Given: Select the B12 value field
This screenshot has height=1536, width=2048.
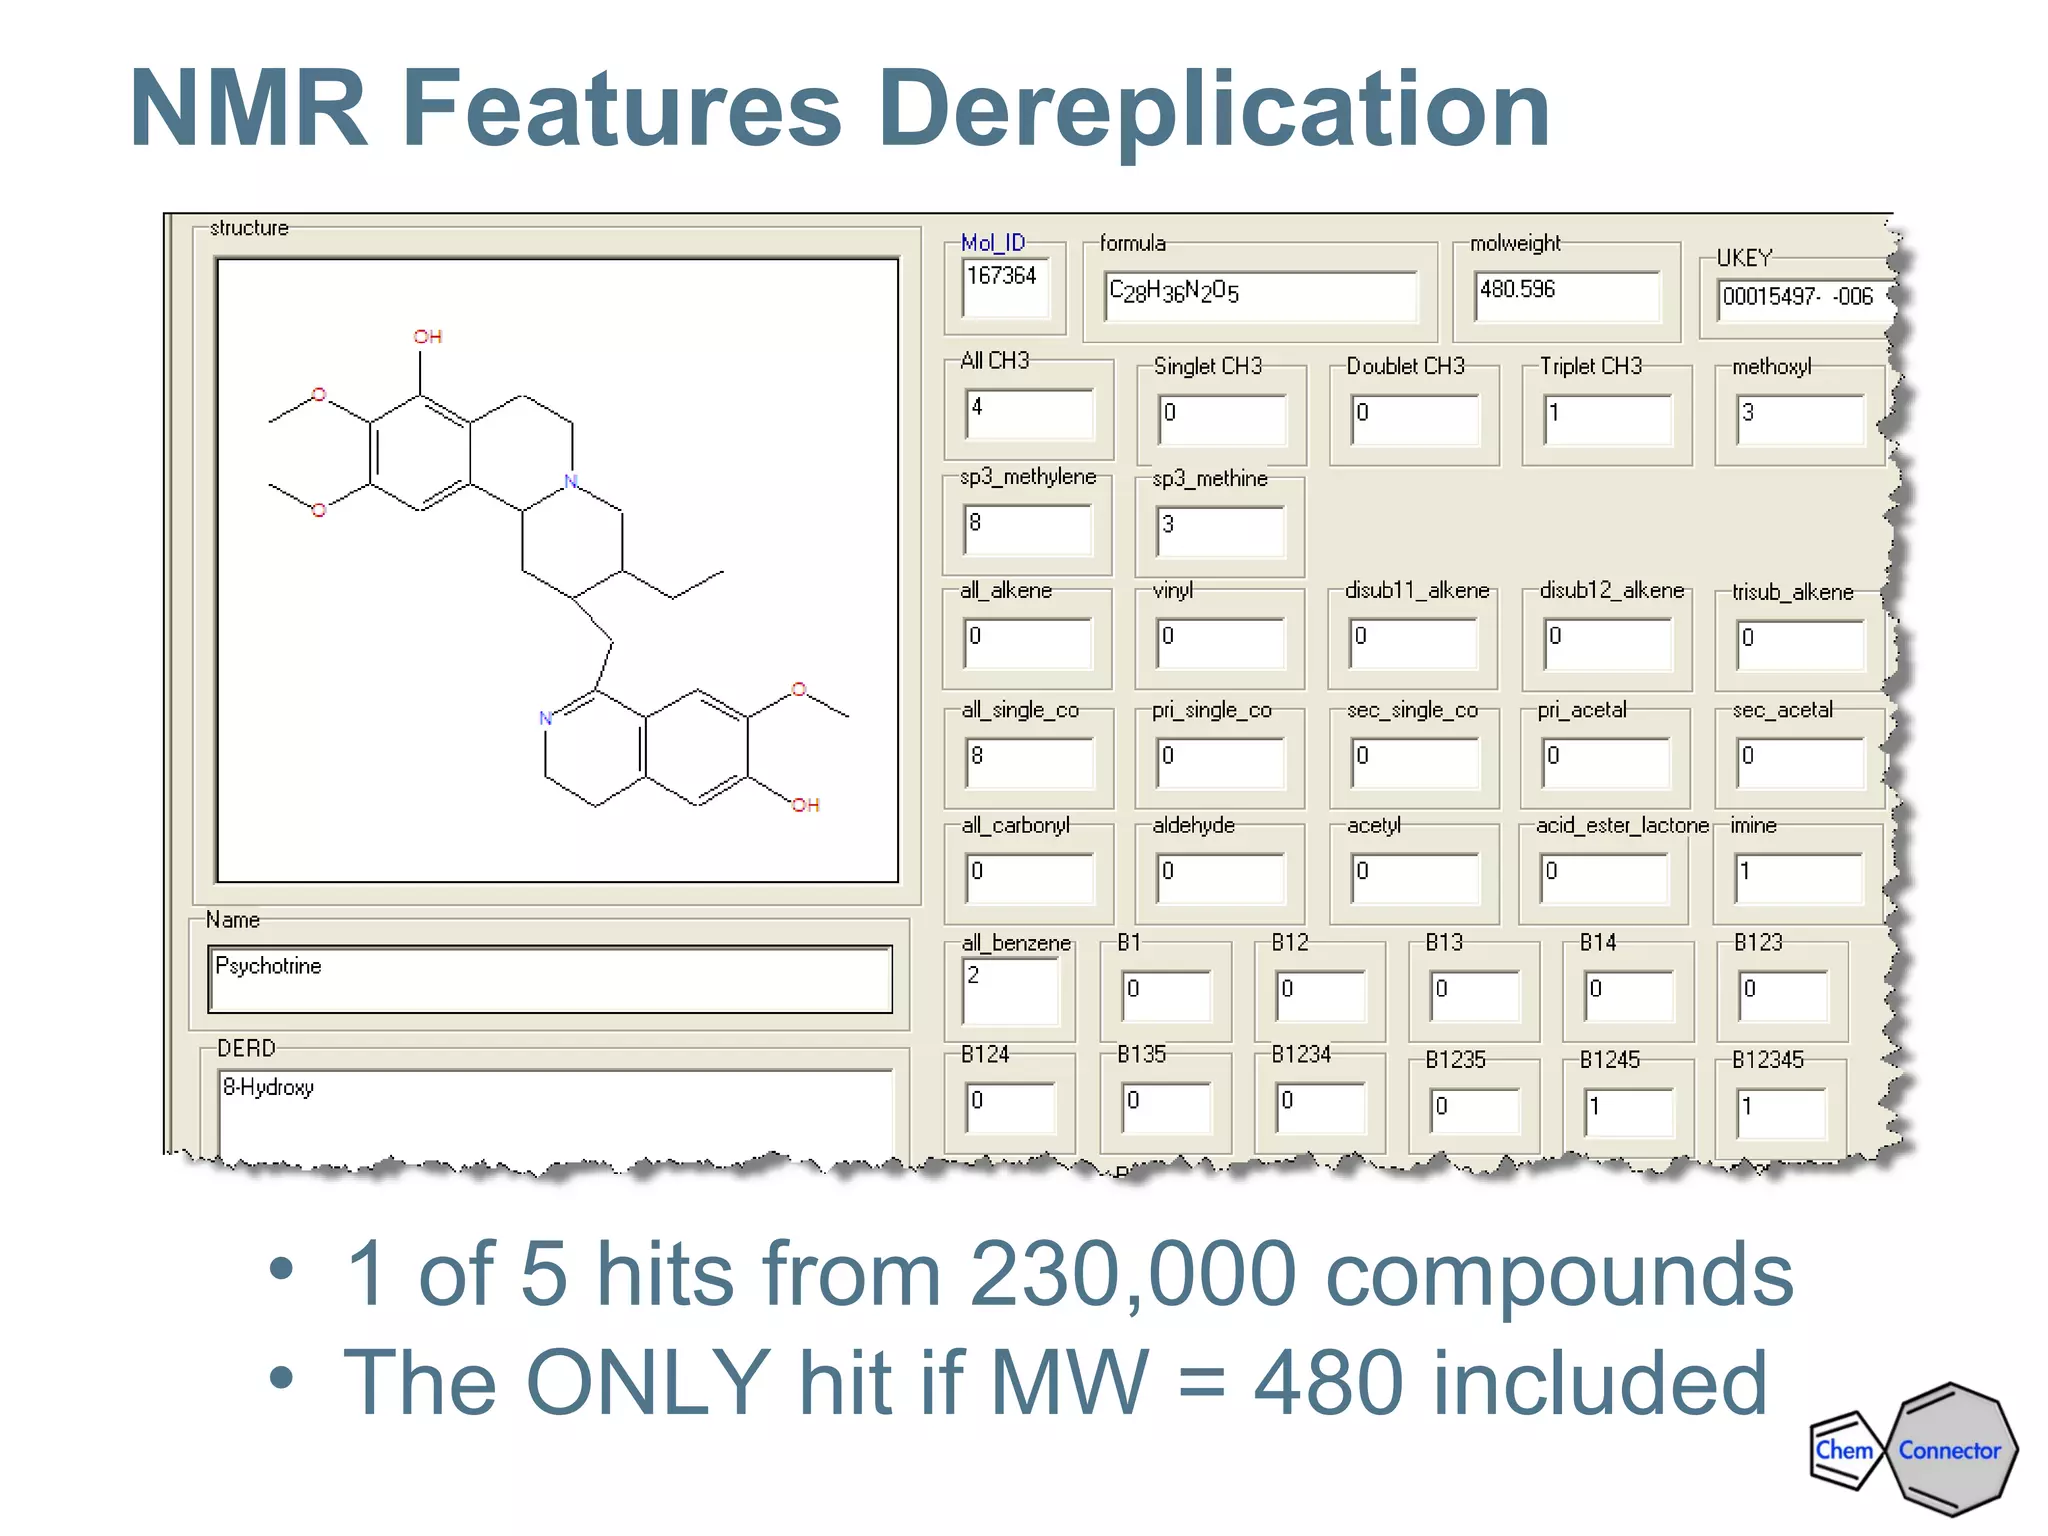Looking at the screenshot, I should [1320, 995].
